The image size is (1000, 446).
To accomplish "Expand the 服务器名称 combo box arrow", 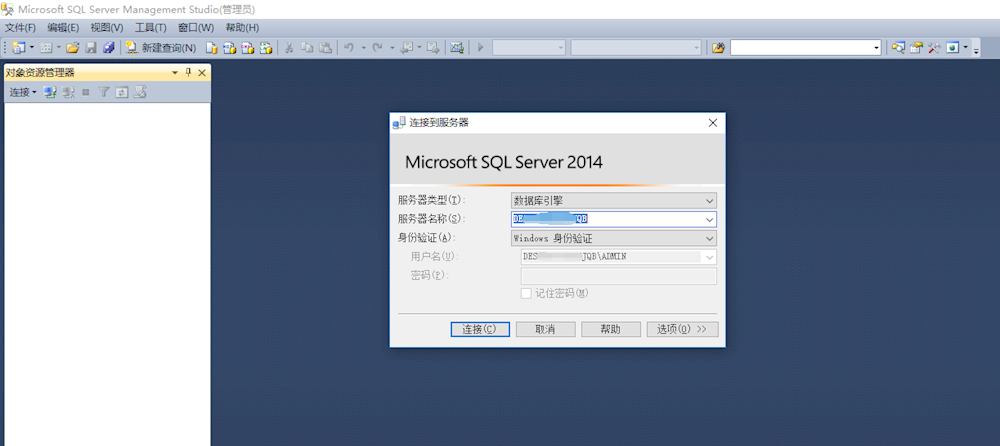I will coord(710,219).
